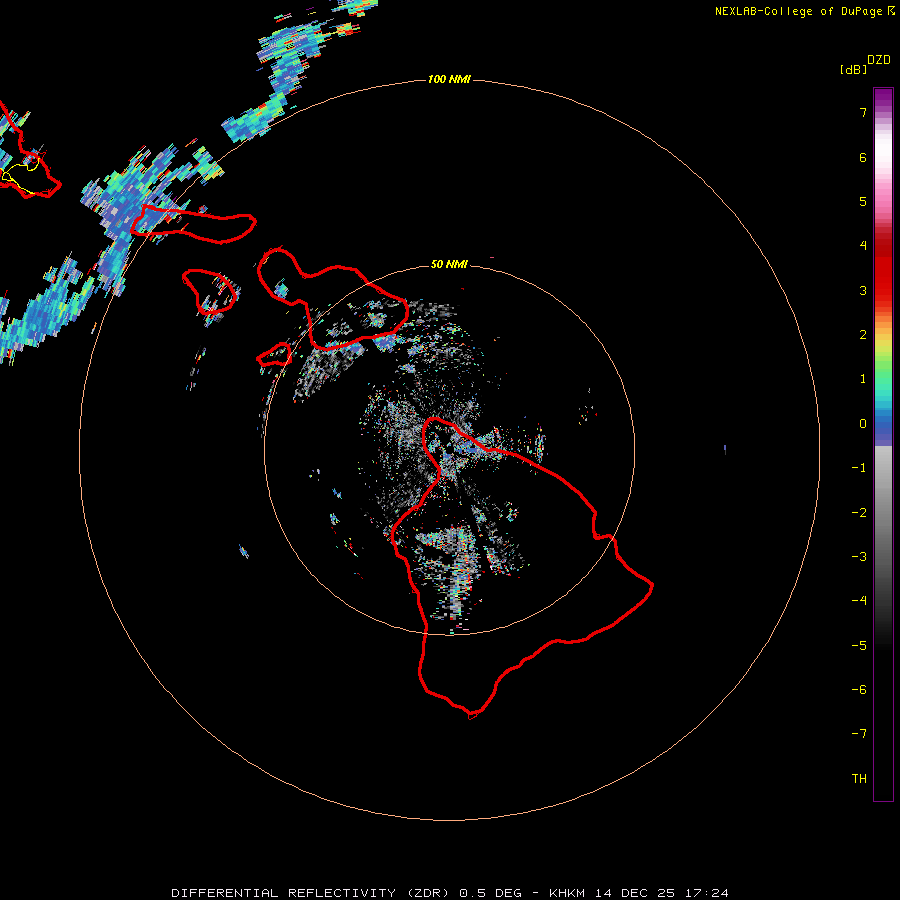Click the -6 value on the scale
Image resolution: width=900 pixels, height=900 pixels.
[859, 690]
